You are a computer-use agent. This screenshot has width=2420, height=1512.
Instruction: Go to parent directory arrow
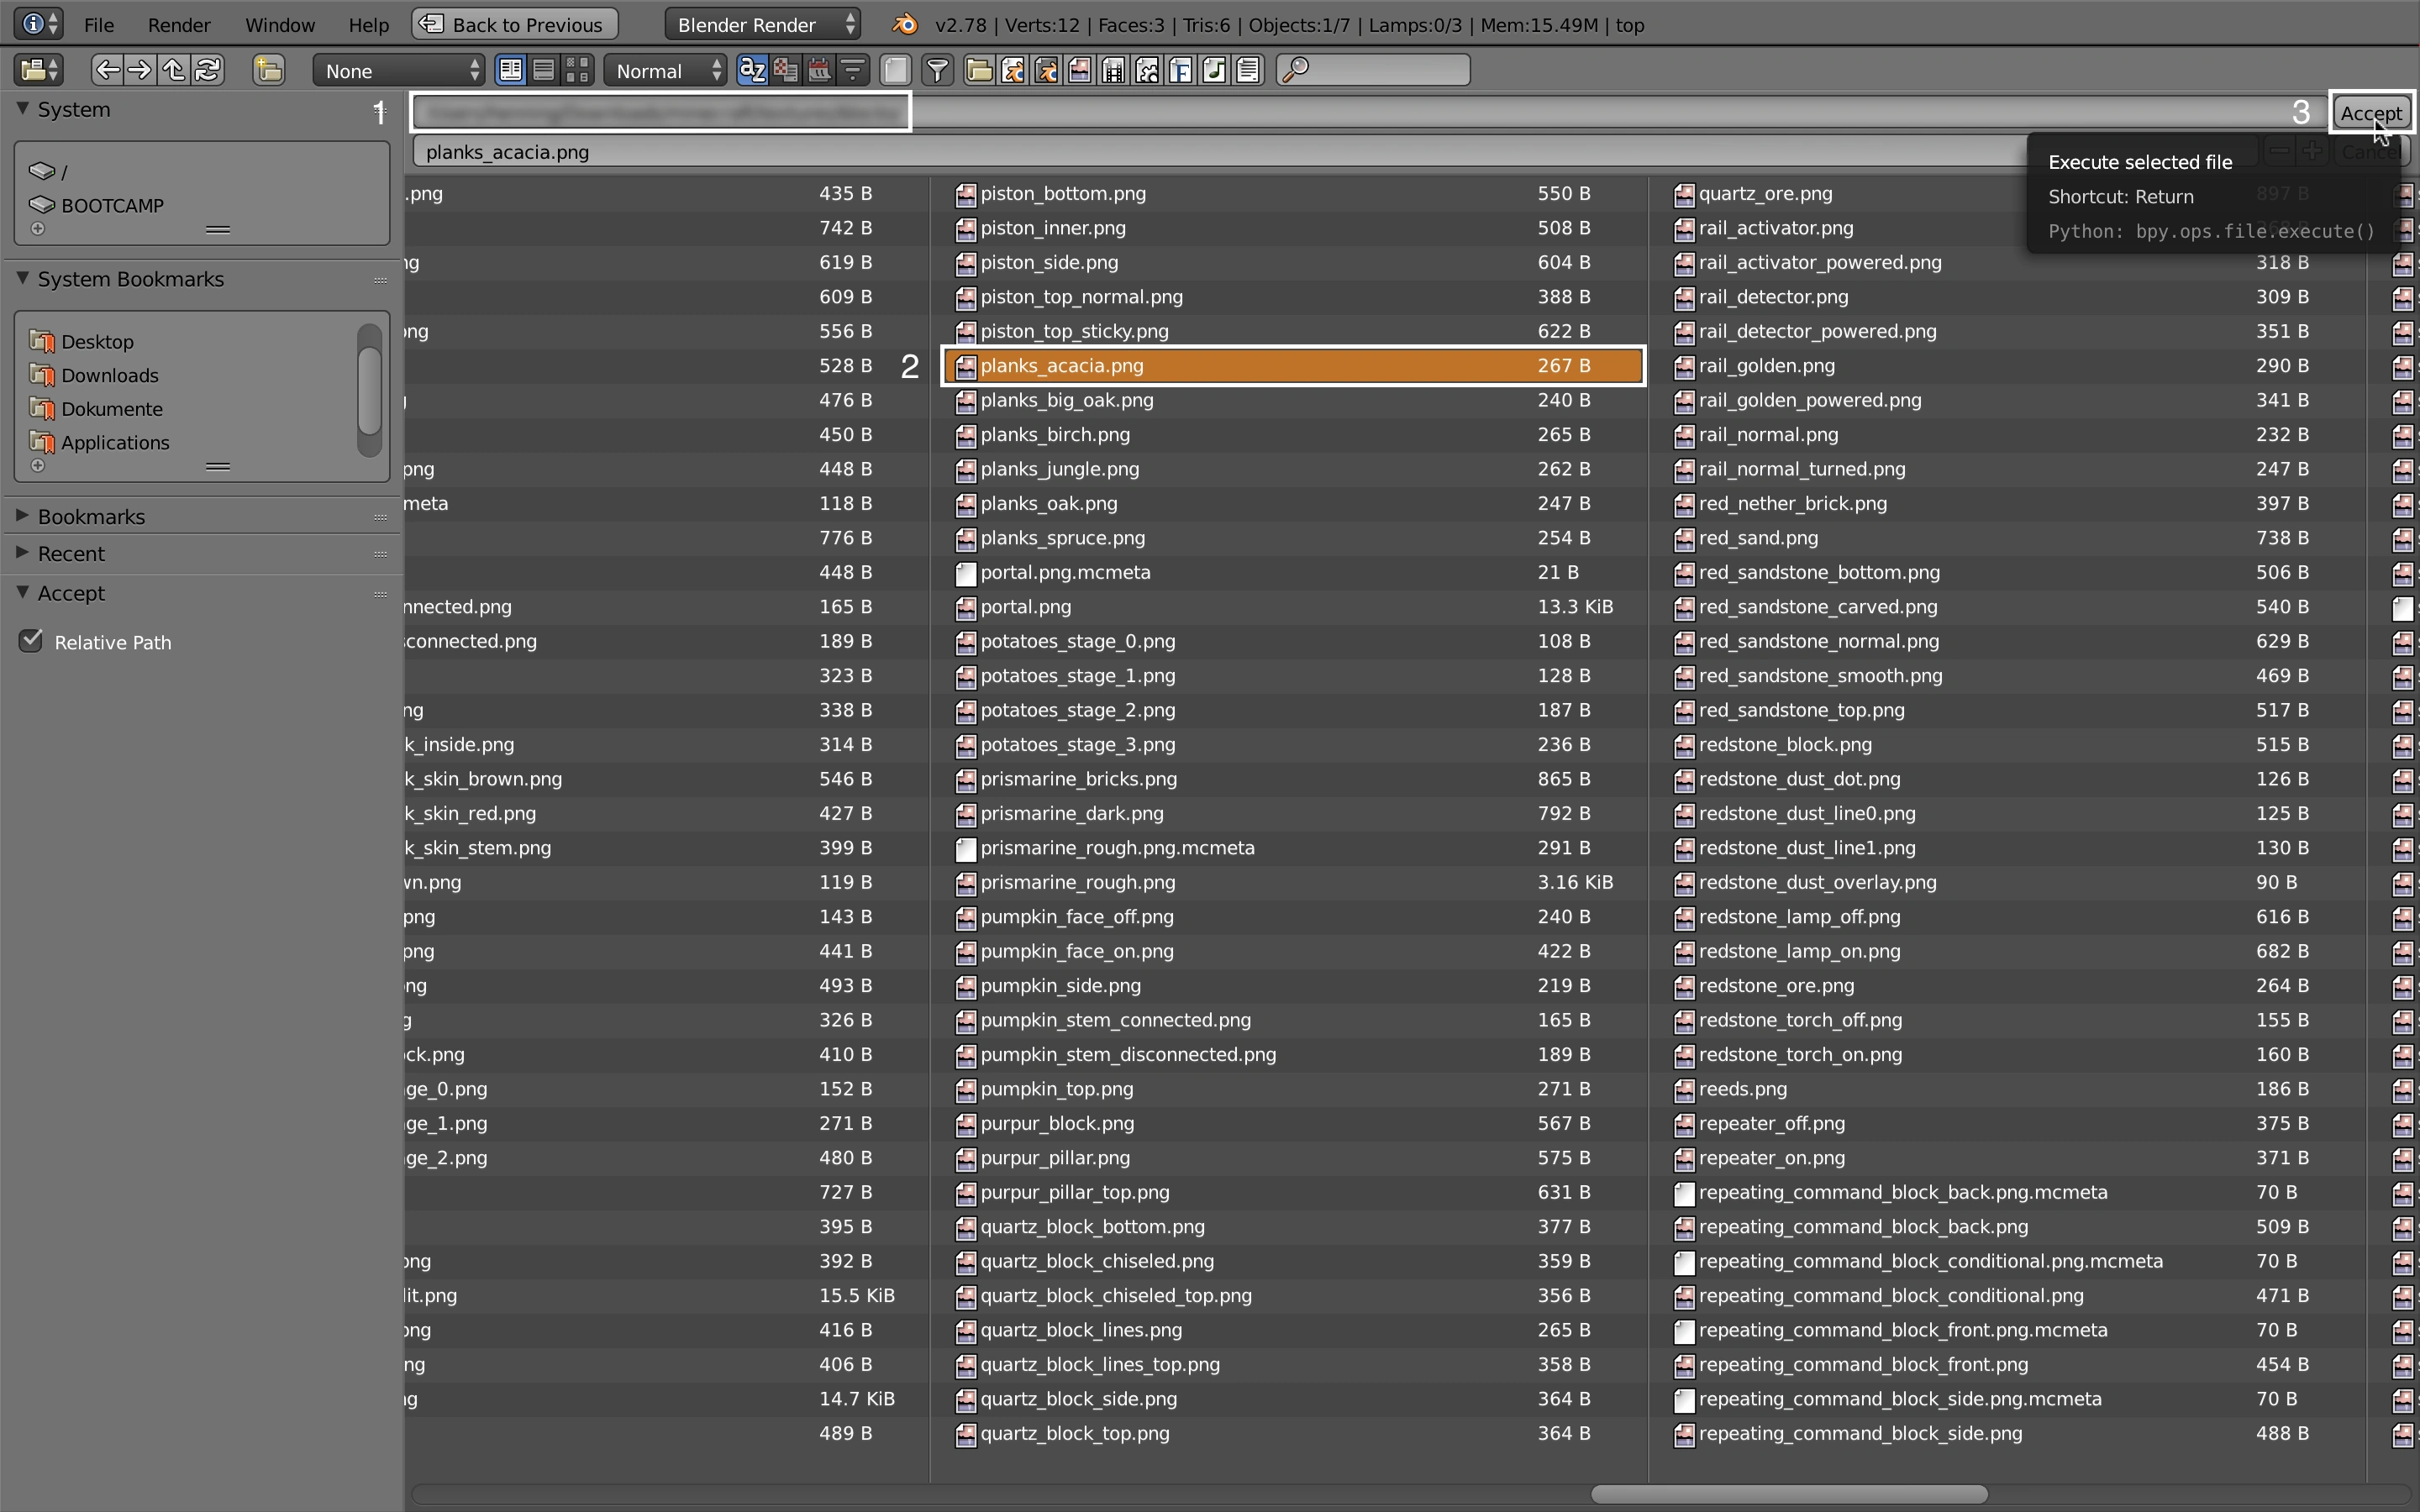coord(174,70)
